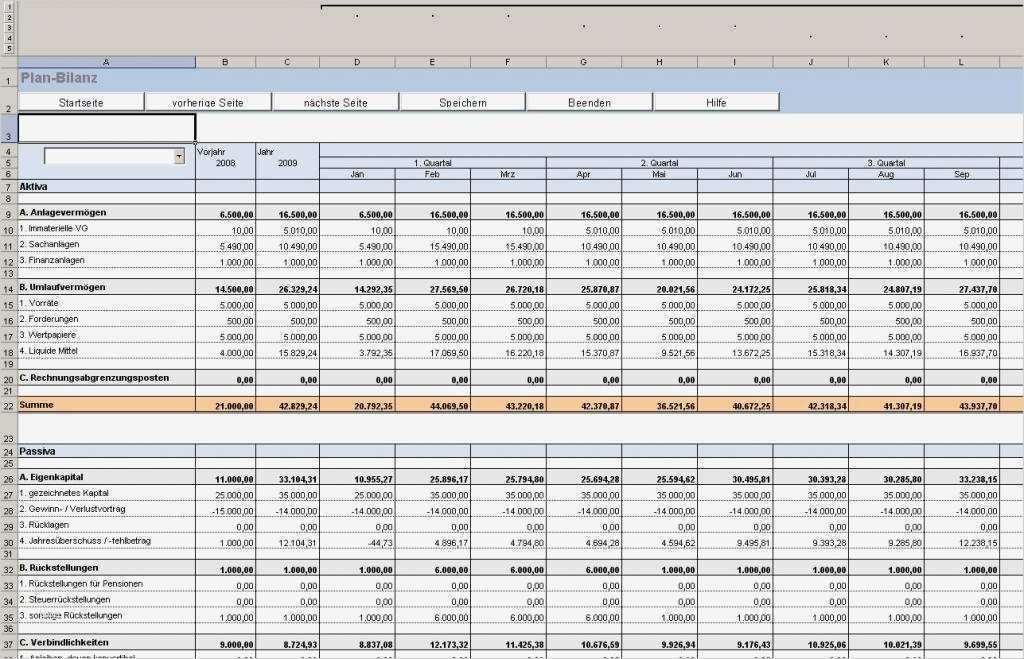Open Hilfe via its button
The width and height of the screenshot is (1024, 659).
pos(716,100)
